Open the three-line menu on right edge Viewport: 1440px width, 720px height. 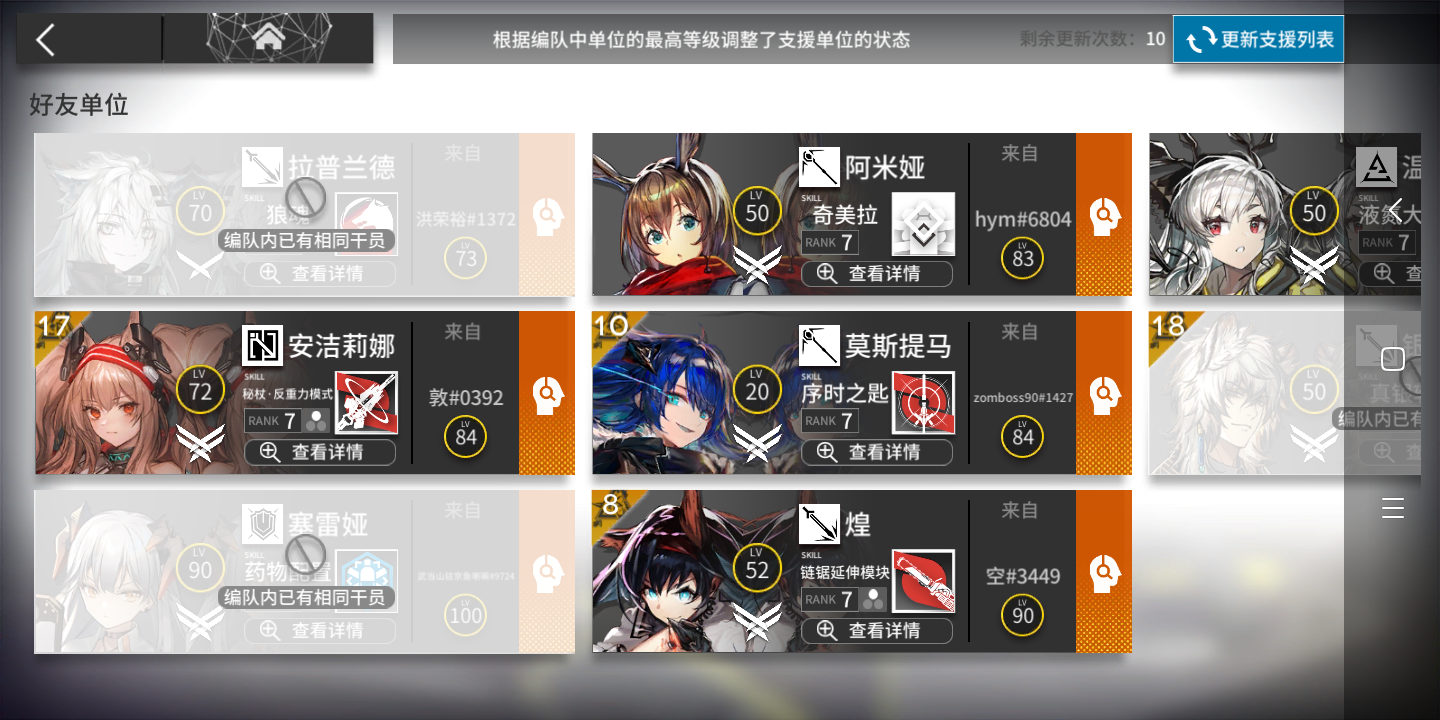click(x=1393, y=508)
